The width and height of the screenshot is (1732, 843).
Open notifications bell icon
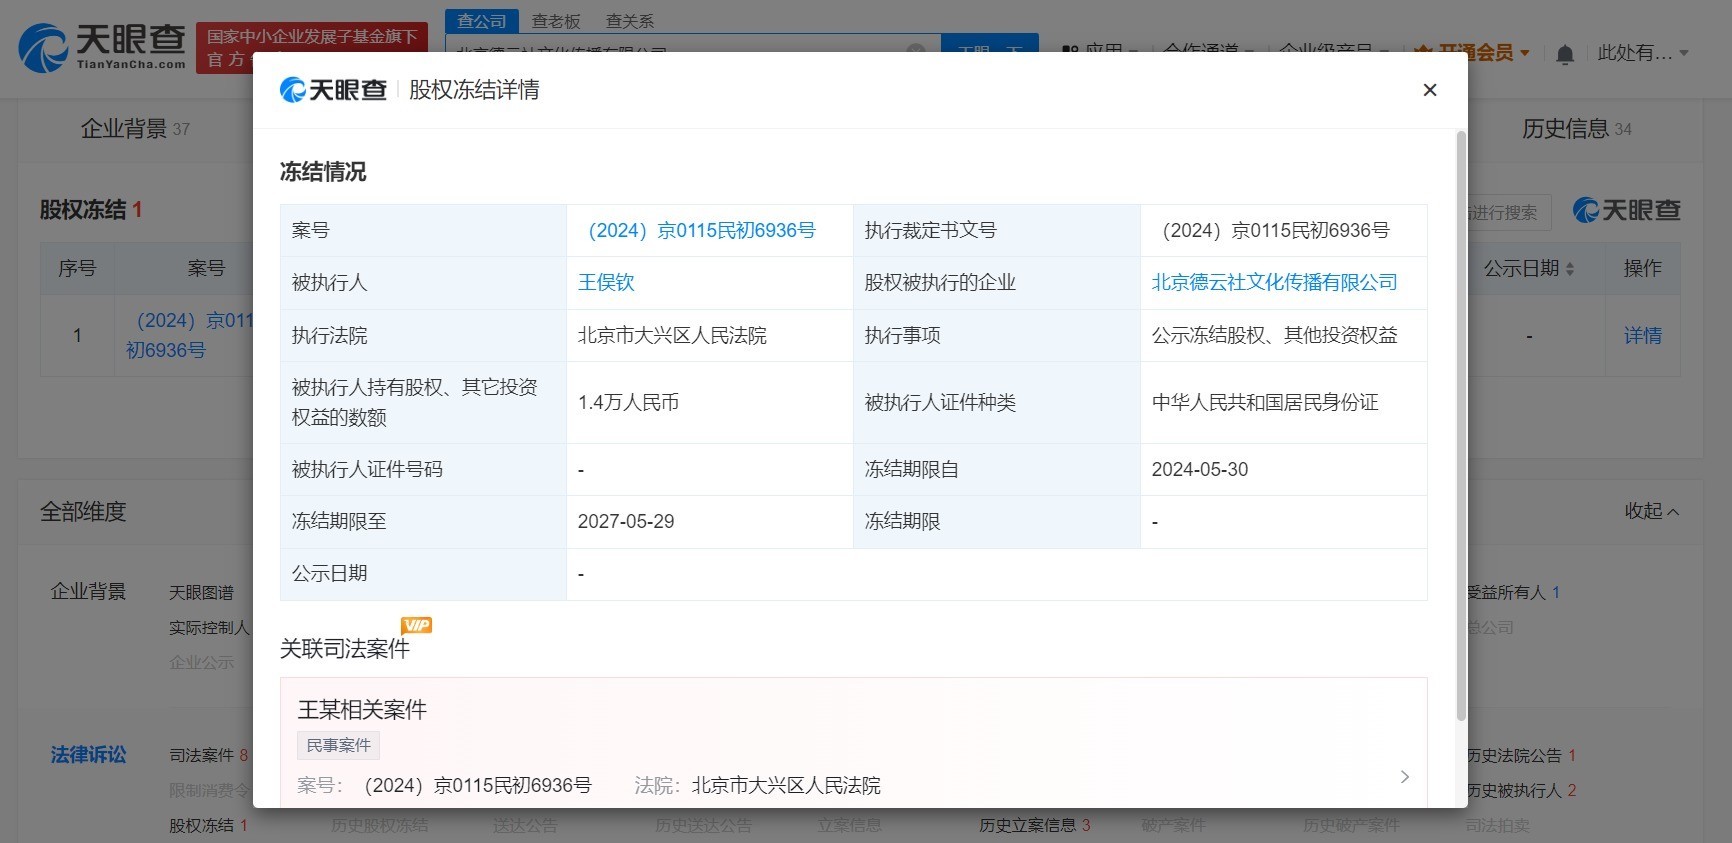[x=1565, y=54]
